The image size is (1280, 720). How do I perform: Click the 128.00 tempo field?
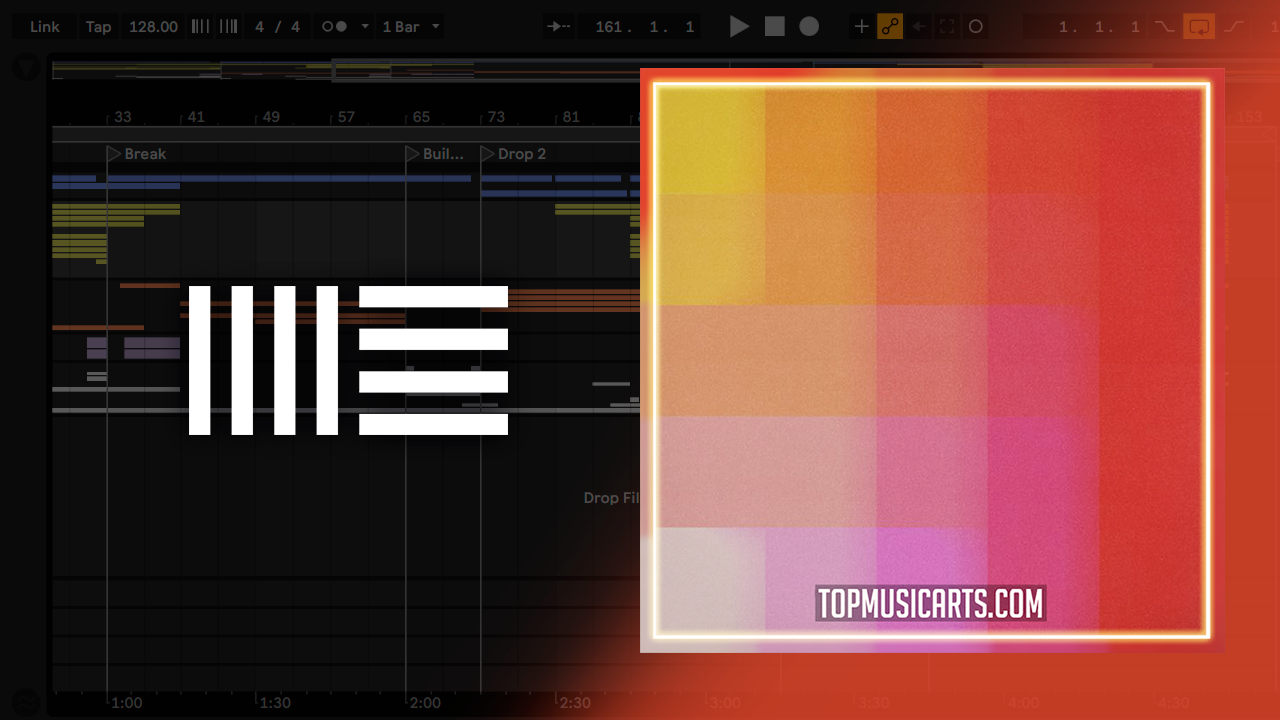pos(153,27)
